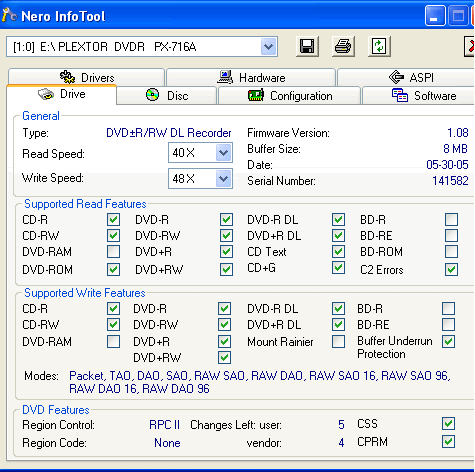Viewport: 475px width, 472px height.
Task: Minimize the Nero InfoTool window
Action: coord(435,15)
